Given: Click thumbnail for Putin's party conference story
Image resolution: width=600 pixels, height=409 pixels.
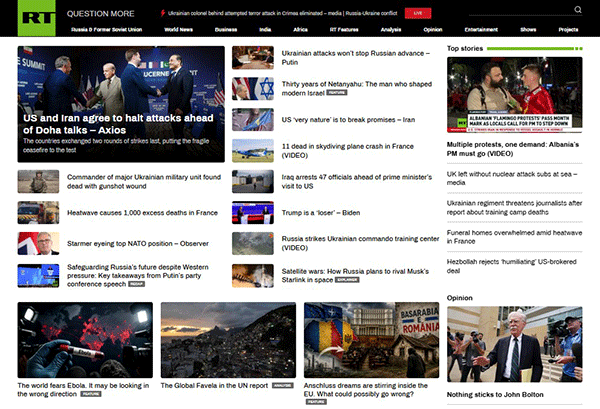Looking at the screenshot, I should click(38, 275).
